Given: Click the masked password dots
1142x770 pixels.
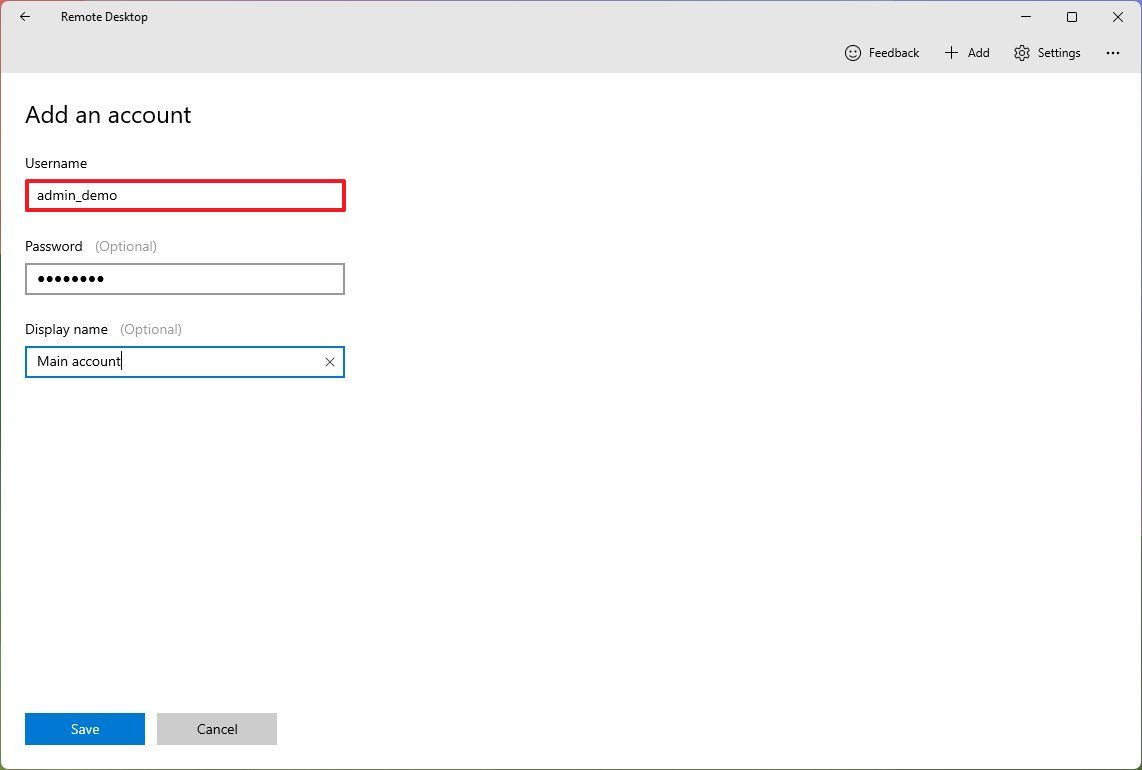Looking at the screenshot, I should (x=70, y=278).
